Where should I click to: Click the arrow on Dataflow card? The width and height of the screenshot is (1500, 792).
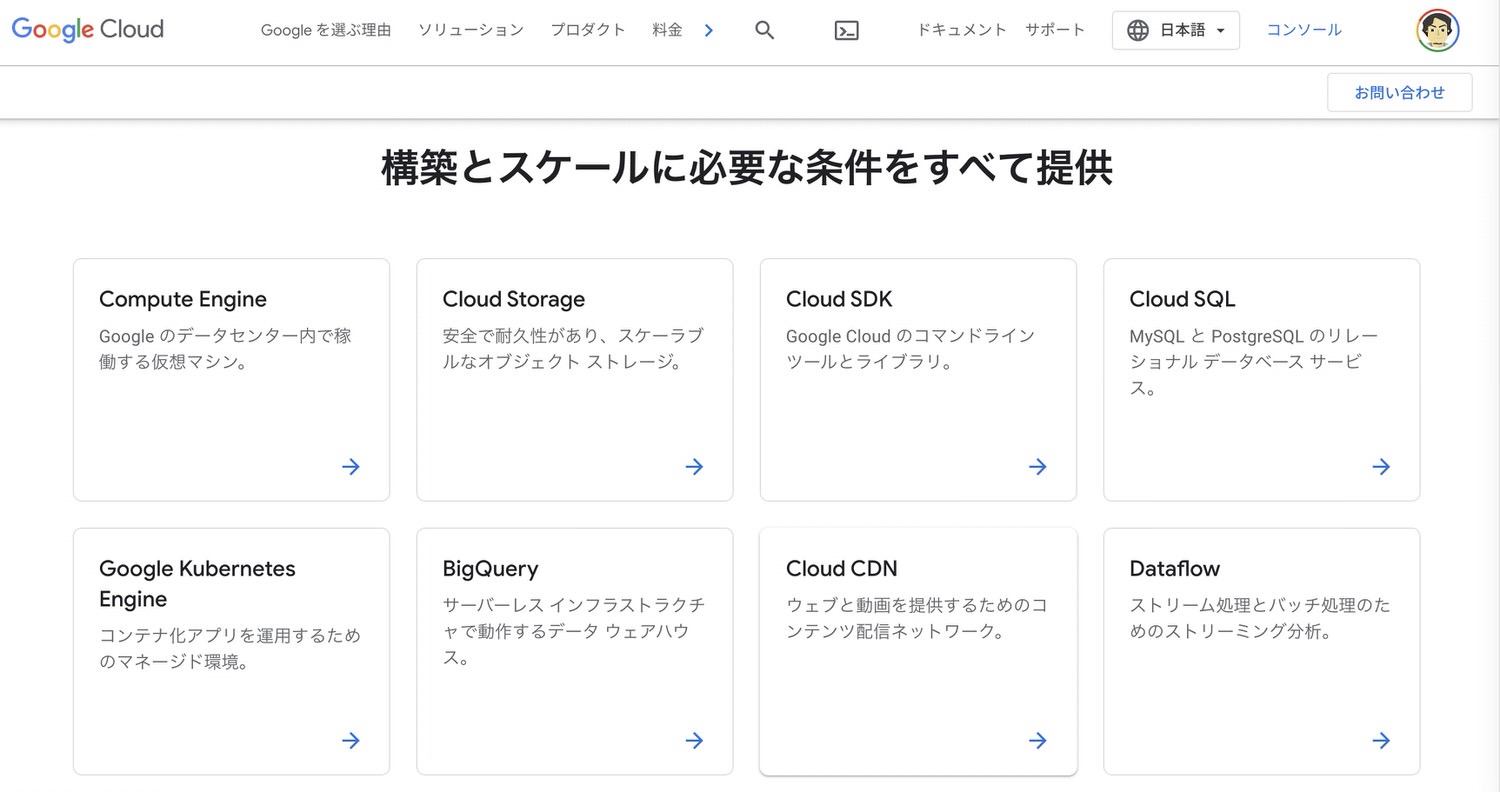click(1381, 740)
